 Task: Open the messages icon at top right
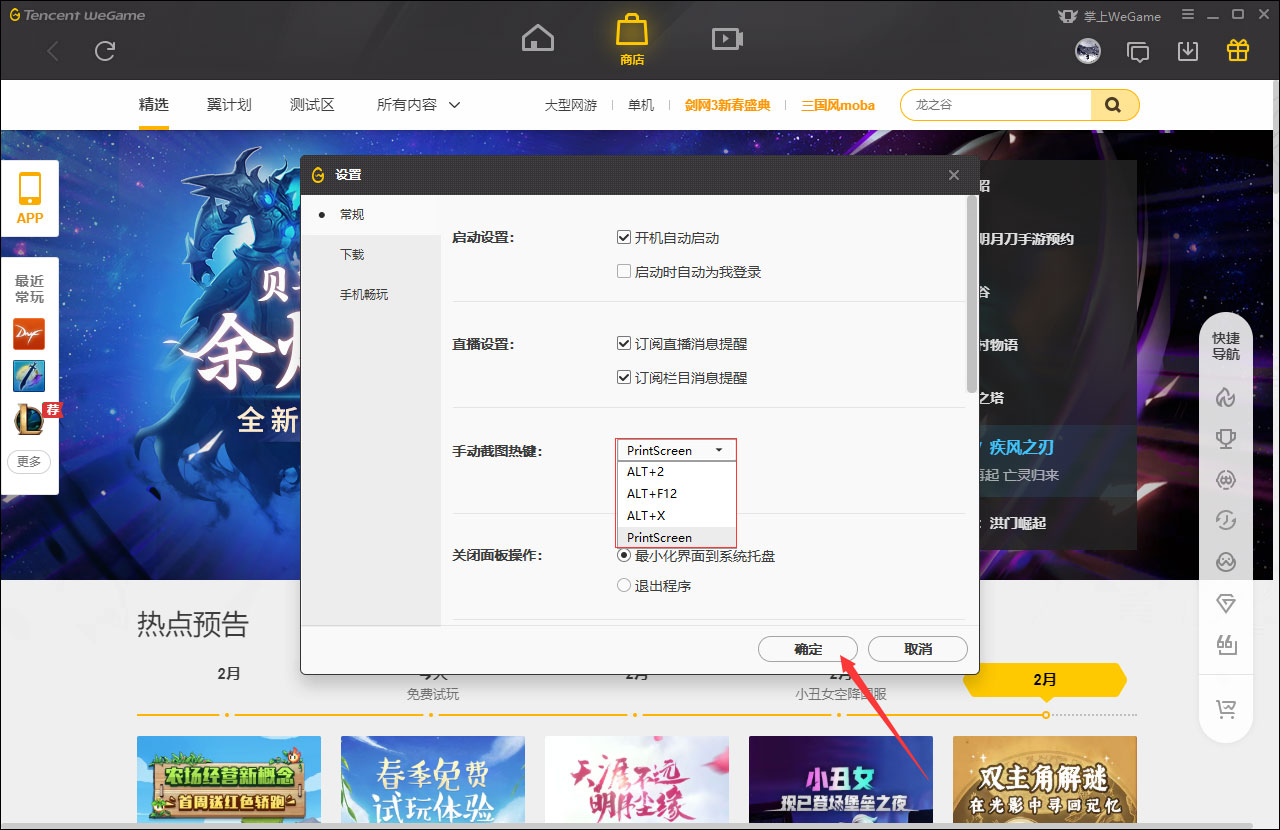[1138, 49]
